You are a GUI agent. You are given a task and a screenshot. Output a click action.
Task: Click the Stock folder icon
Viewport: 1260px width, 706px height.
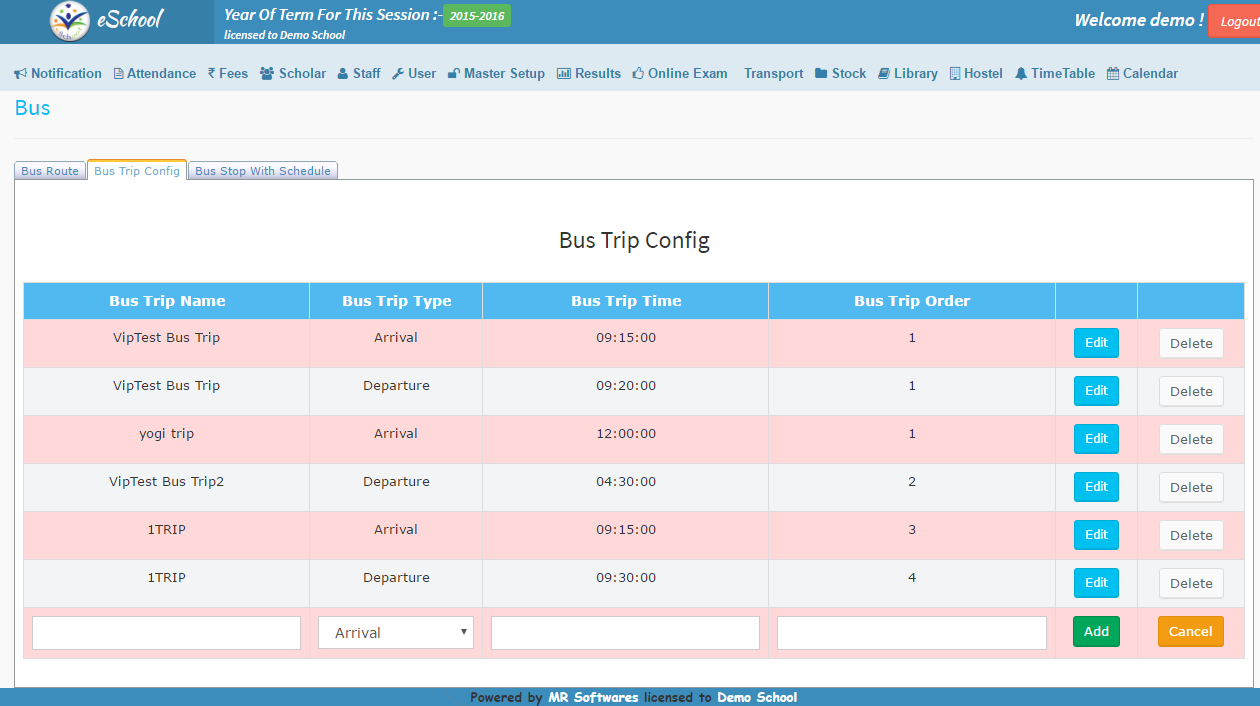(x=821, y=74)
